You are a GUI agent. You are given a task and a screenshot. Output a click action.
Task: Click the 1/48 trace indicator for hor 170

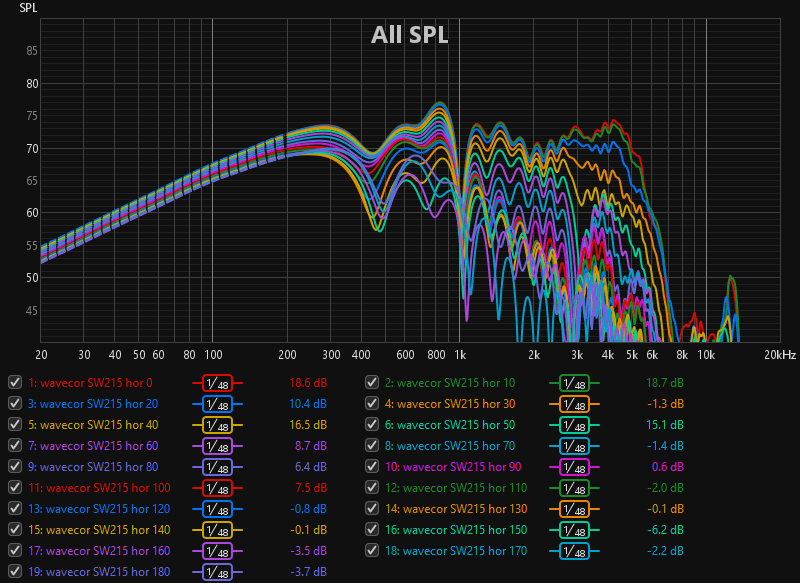pyautogui.click(x=574, y=551)
